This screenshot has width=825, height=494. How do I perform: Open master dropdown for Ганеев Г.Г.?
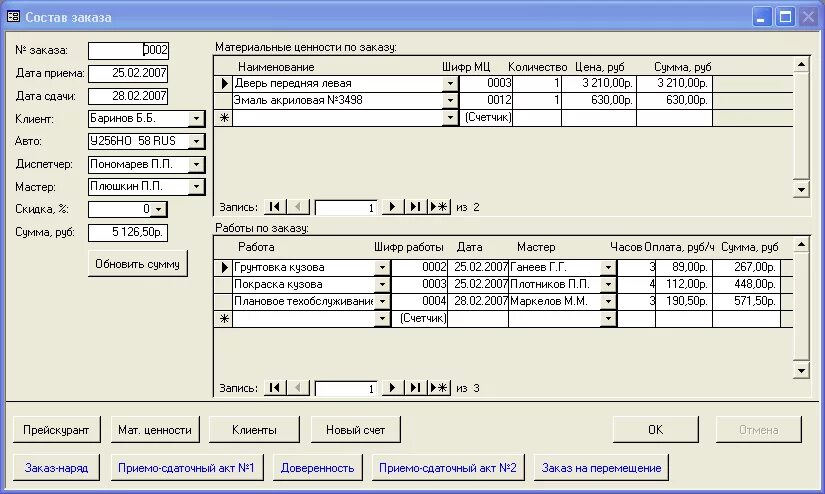tap(608, 267)
